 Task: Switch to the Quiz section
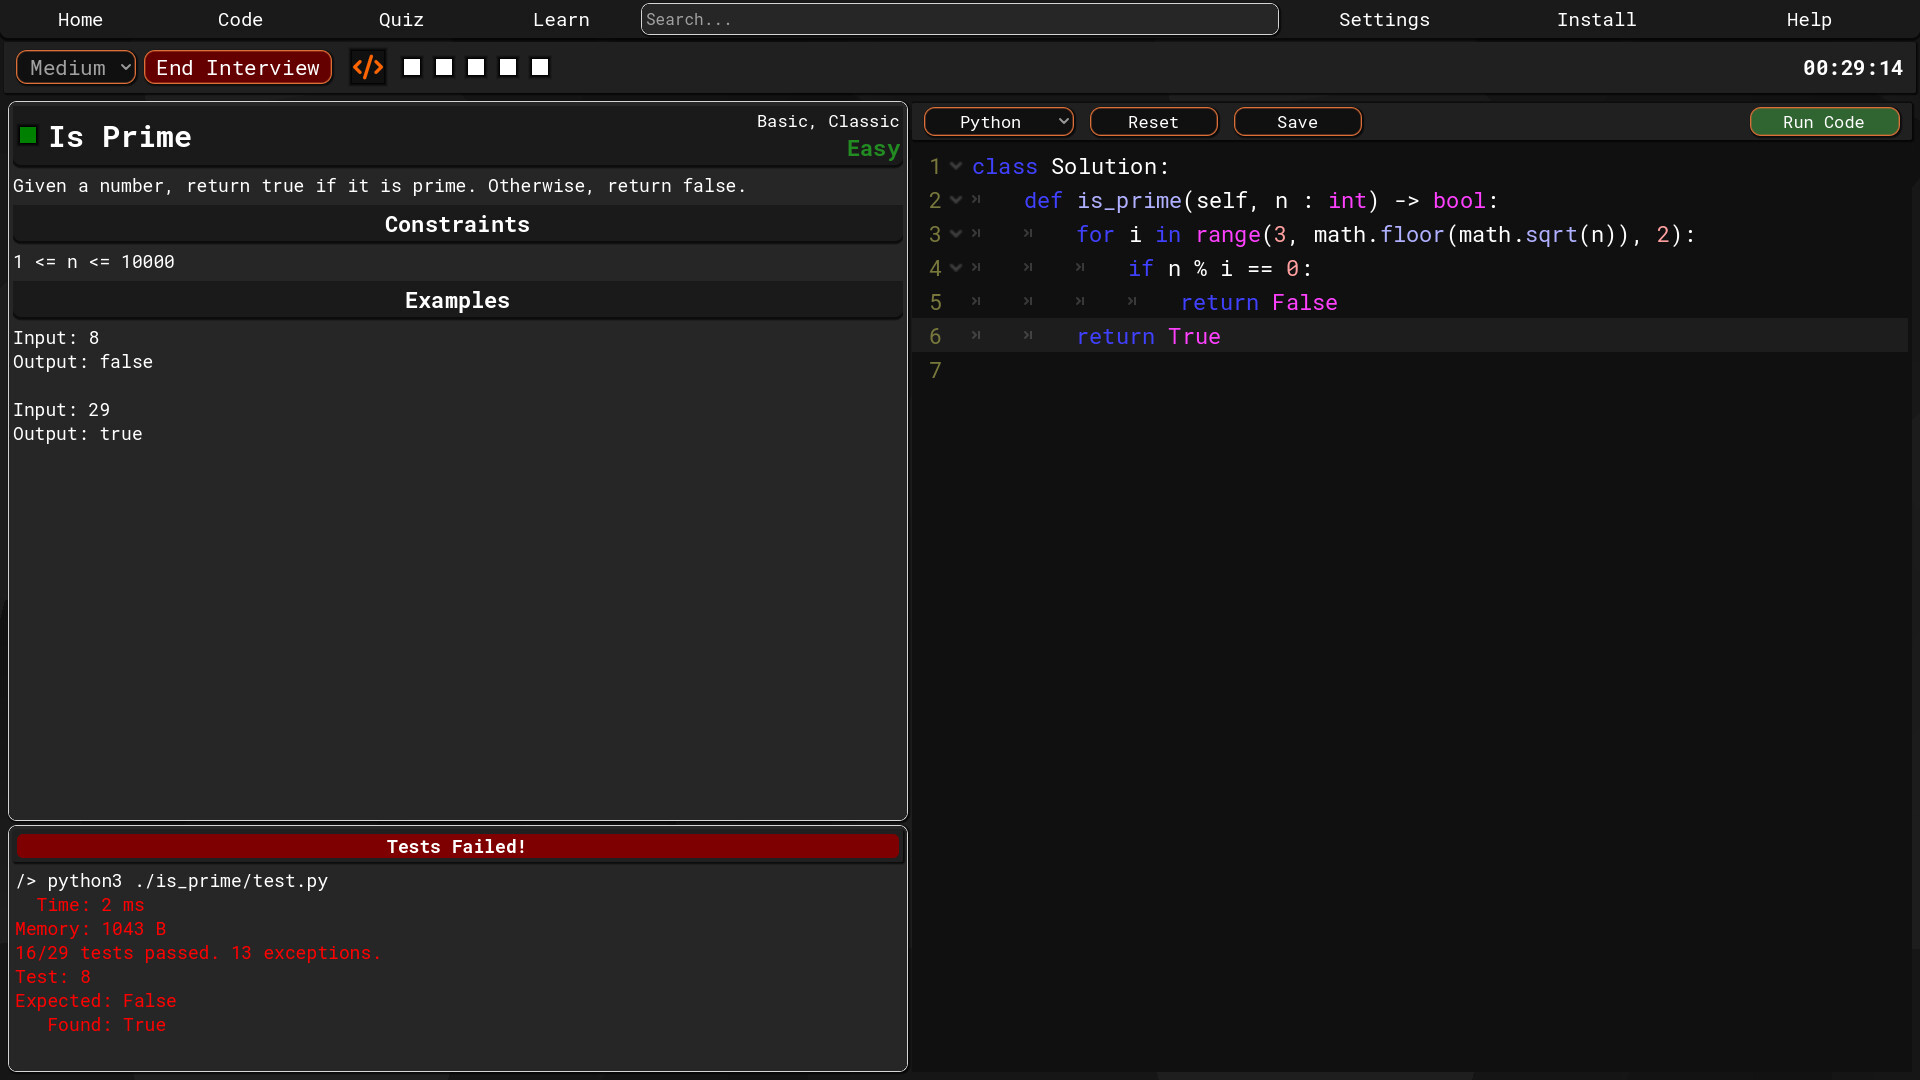[x=401, y=19]
